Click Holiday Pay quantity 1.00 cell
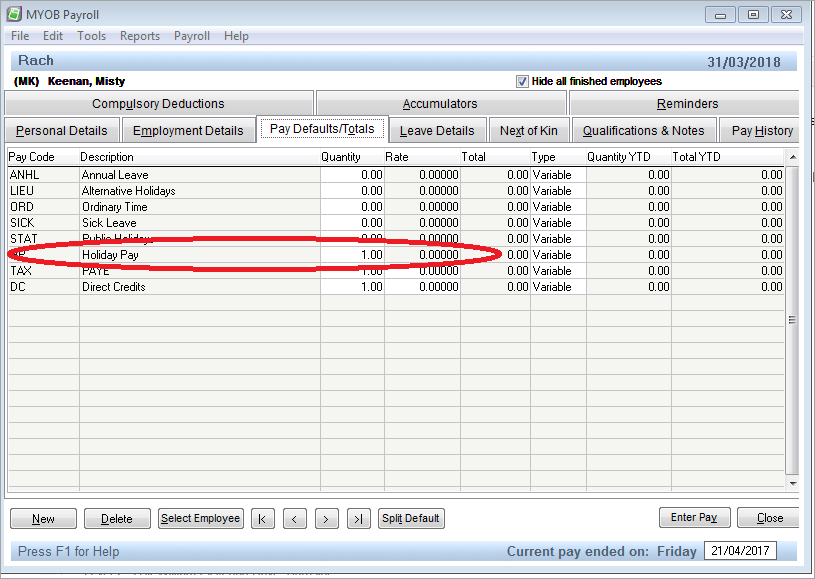815x579 pixels. [352, 255]
